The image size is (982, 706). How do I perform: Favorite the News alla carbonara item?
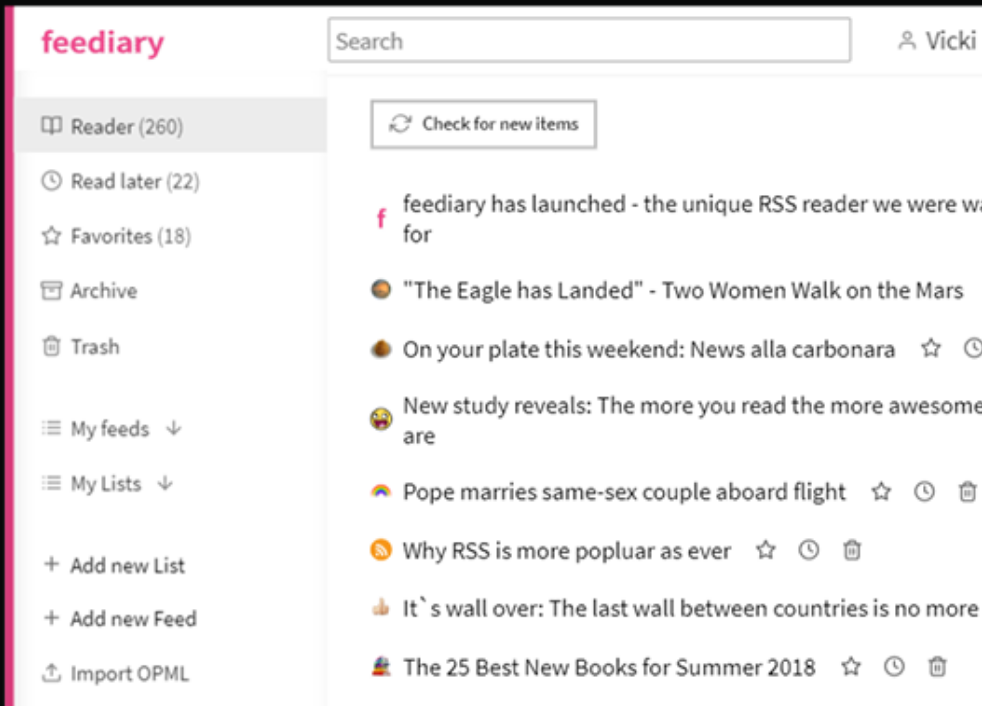(931, 348)
